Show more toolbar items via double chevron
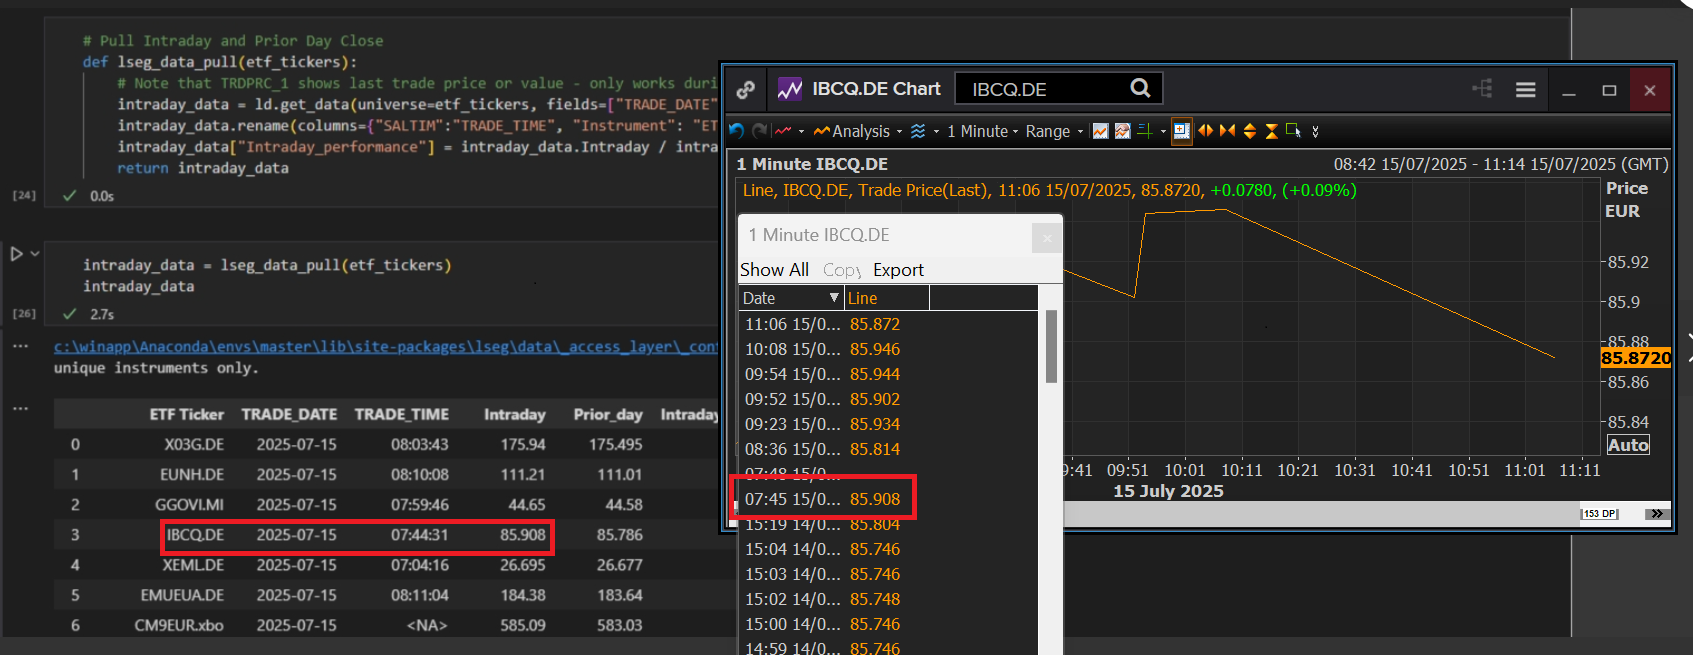This screenshot has height=655, width=1693. (1315, 131)
